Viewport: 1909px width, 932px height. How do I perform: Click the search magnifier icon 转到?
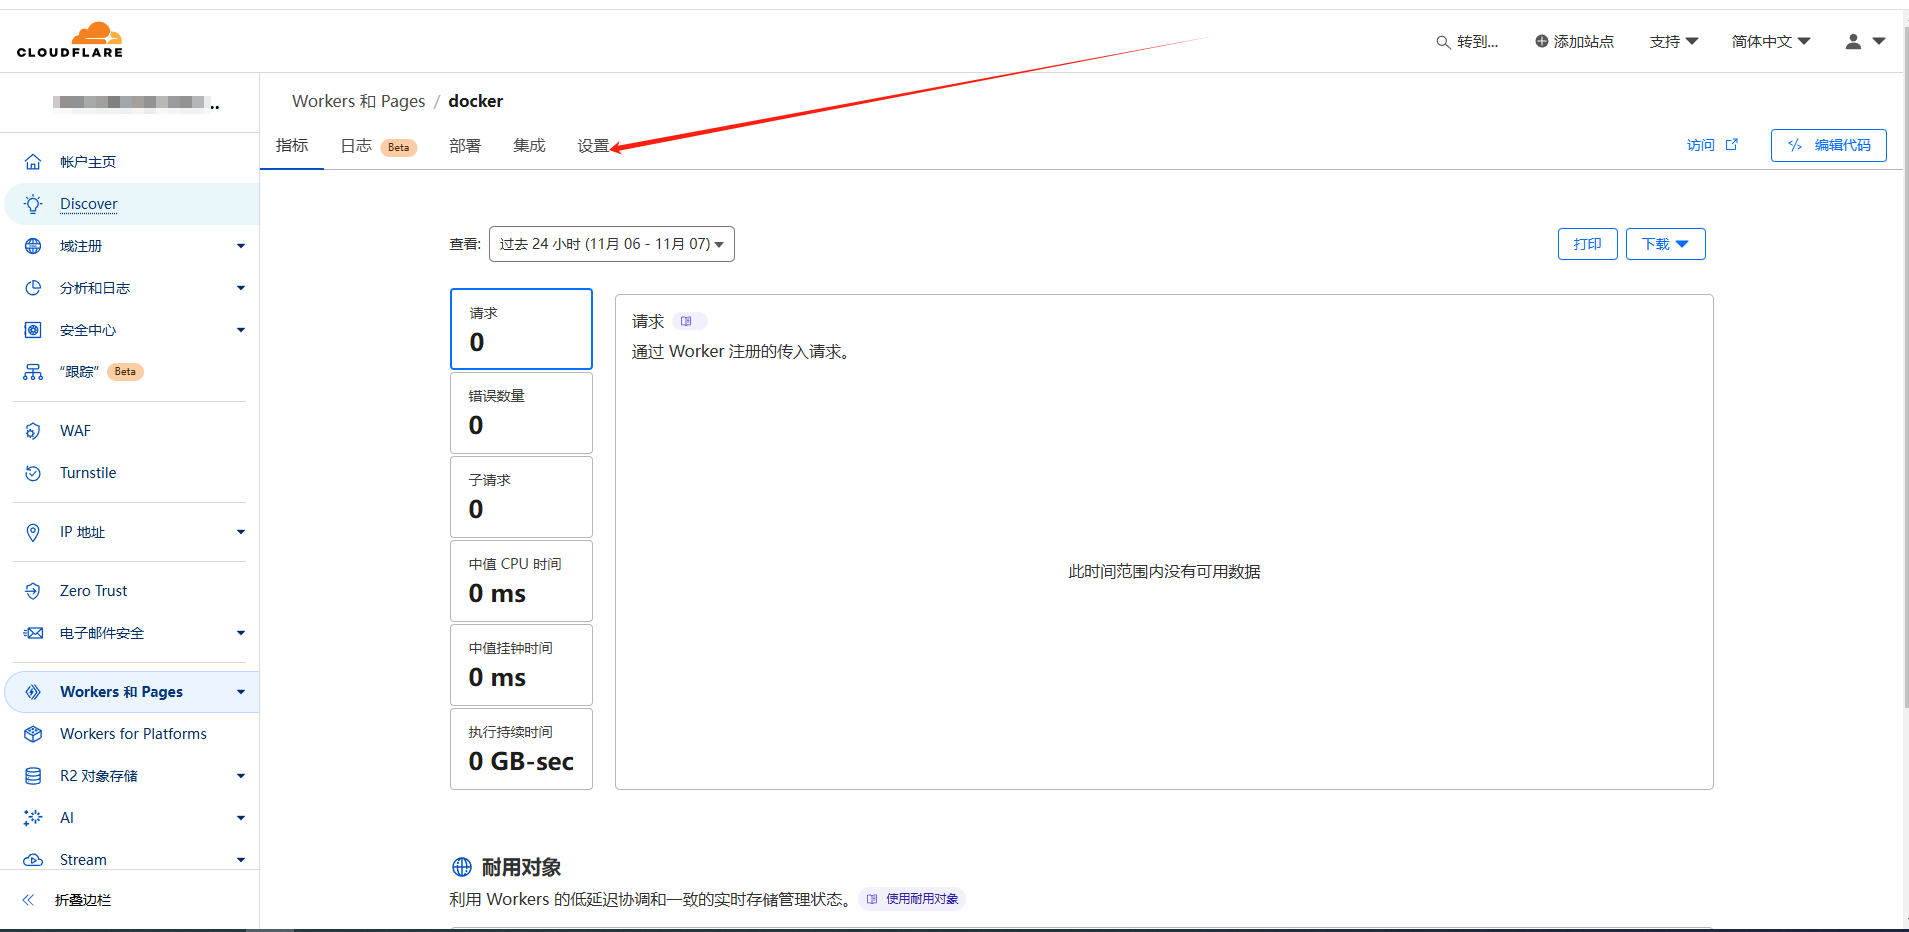pos(1443,42)
